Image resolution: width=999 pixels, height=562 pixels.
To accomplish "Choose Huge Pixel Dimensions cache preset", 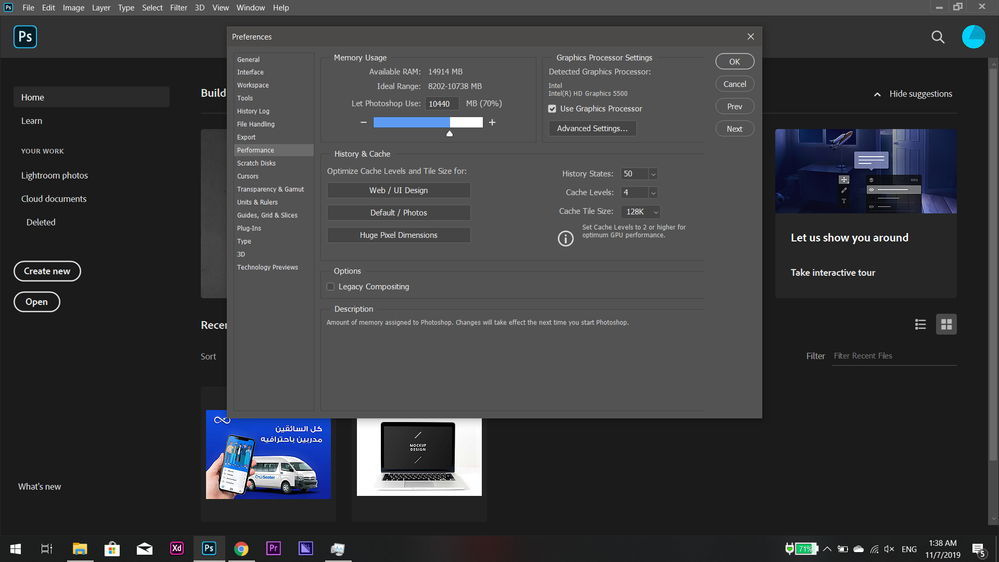I will point(398,235).
